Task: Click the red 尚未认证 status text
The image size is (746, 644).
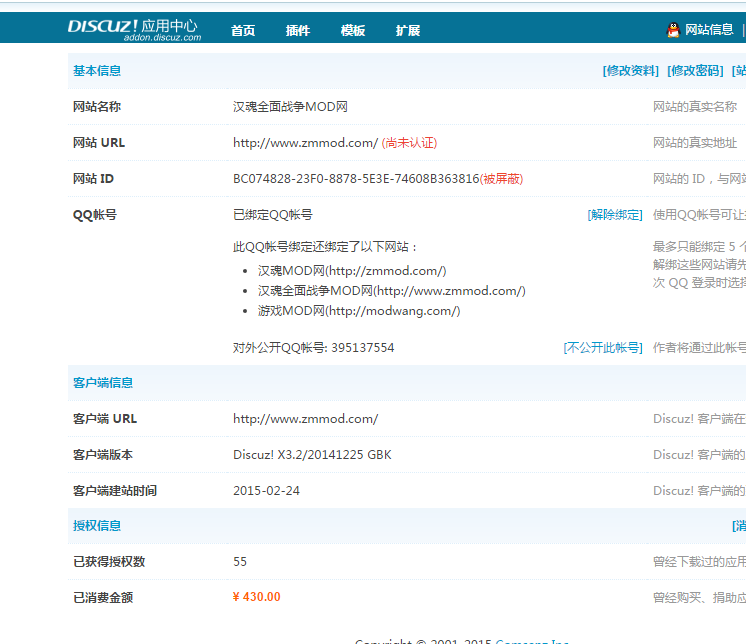Action: 409,143
